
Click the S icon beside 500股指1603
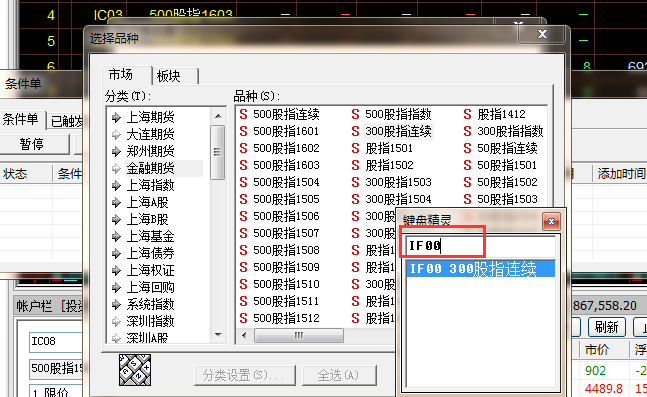(243, 165)
